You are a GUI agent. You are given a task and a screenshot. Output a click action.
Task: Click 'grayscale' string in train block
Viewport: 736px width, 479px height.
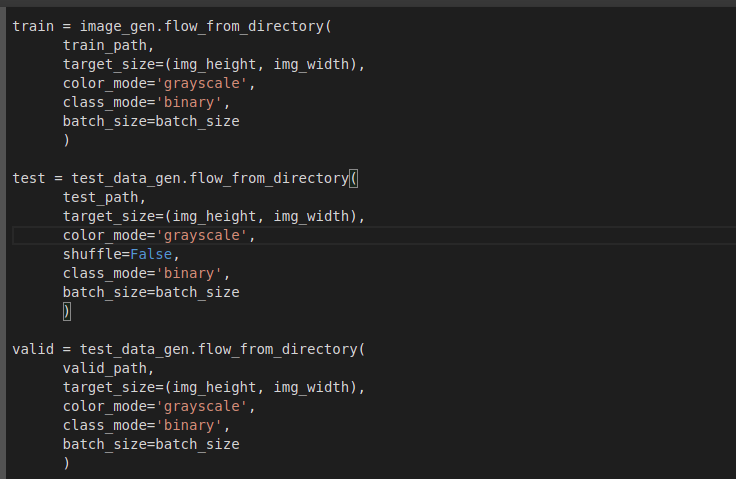pyautogui.click(x=201, y=84)
